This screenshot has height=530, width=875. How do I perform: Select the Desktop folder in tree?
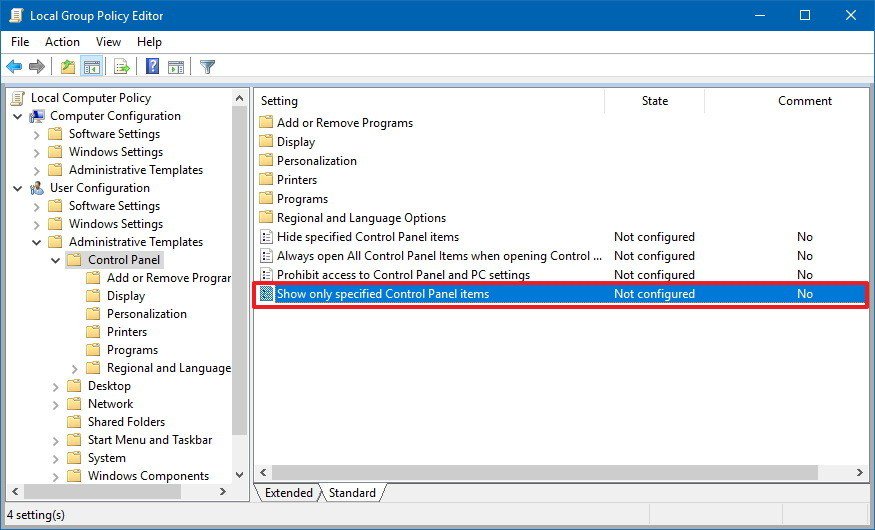pyautogui.click(x=109, y=386)
